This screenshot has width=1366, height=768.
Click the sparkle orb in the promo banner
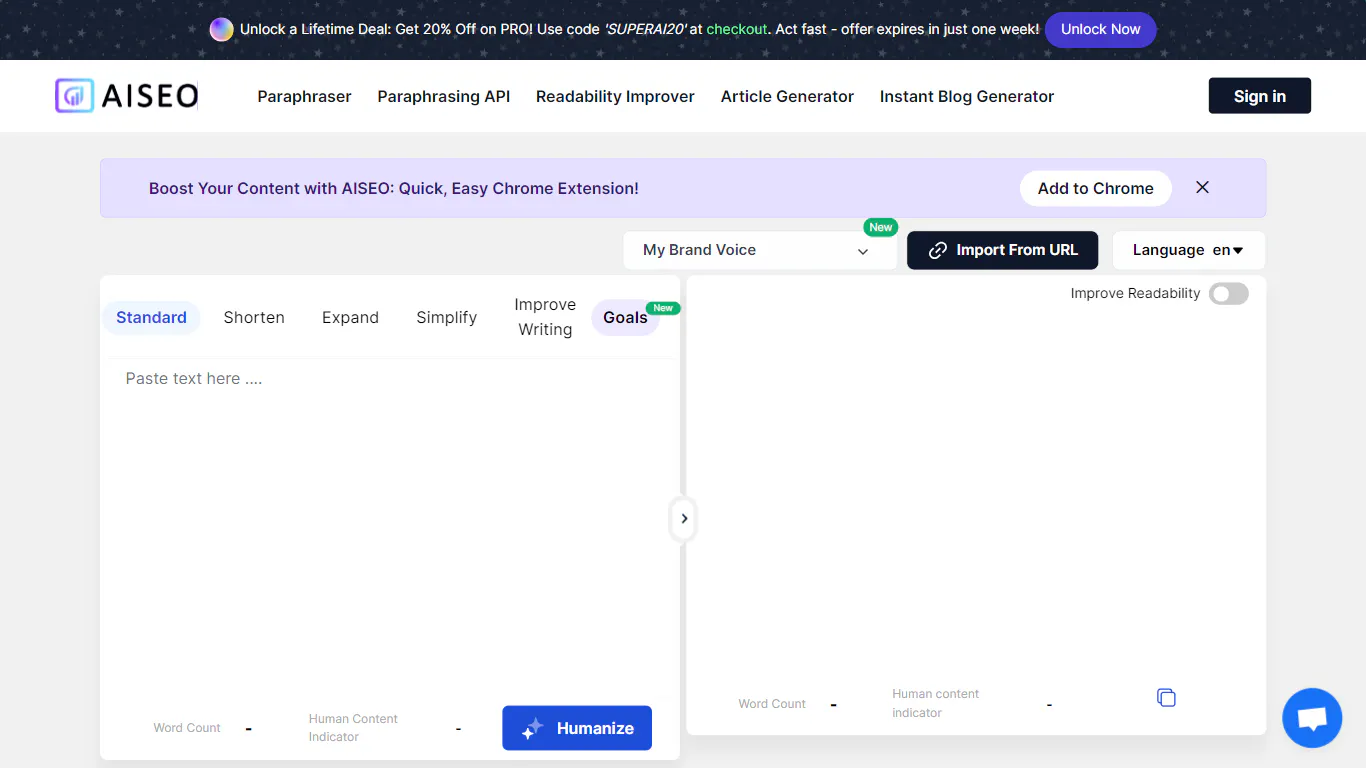(221, 29)
